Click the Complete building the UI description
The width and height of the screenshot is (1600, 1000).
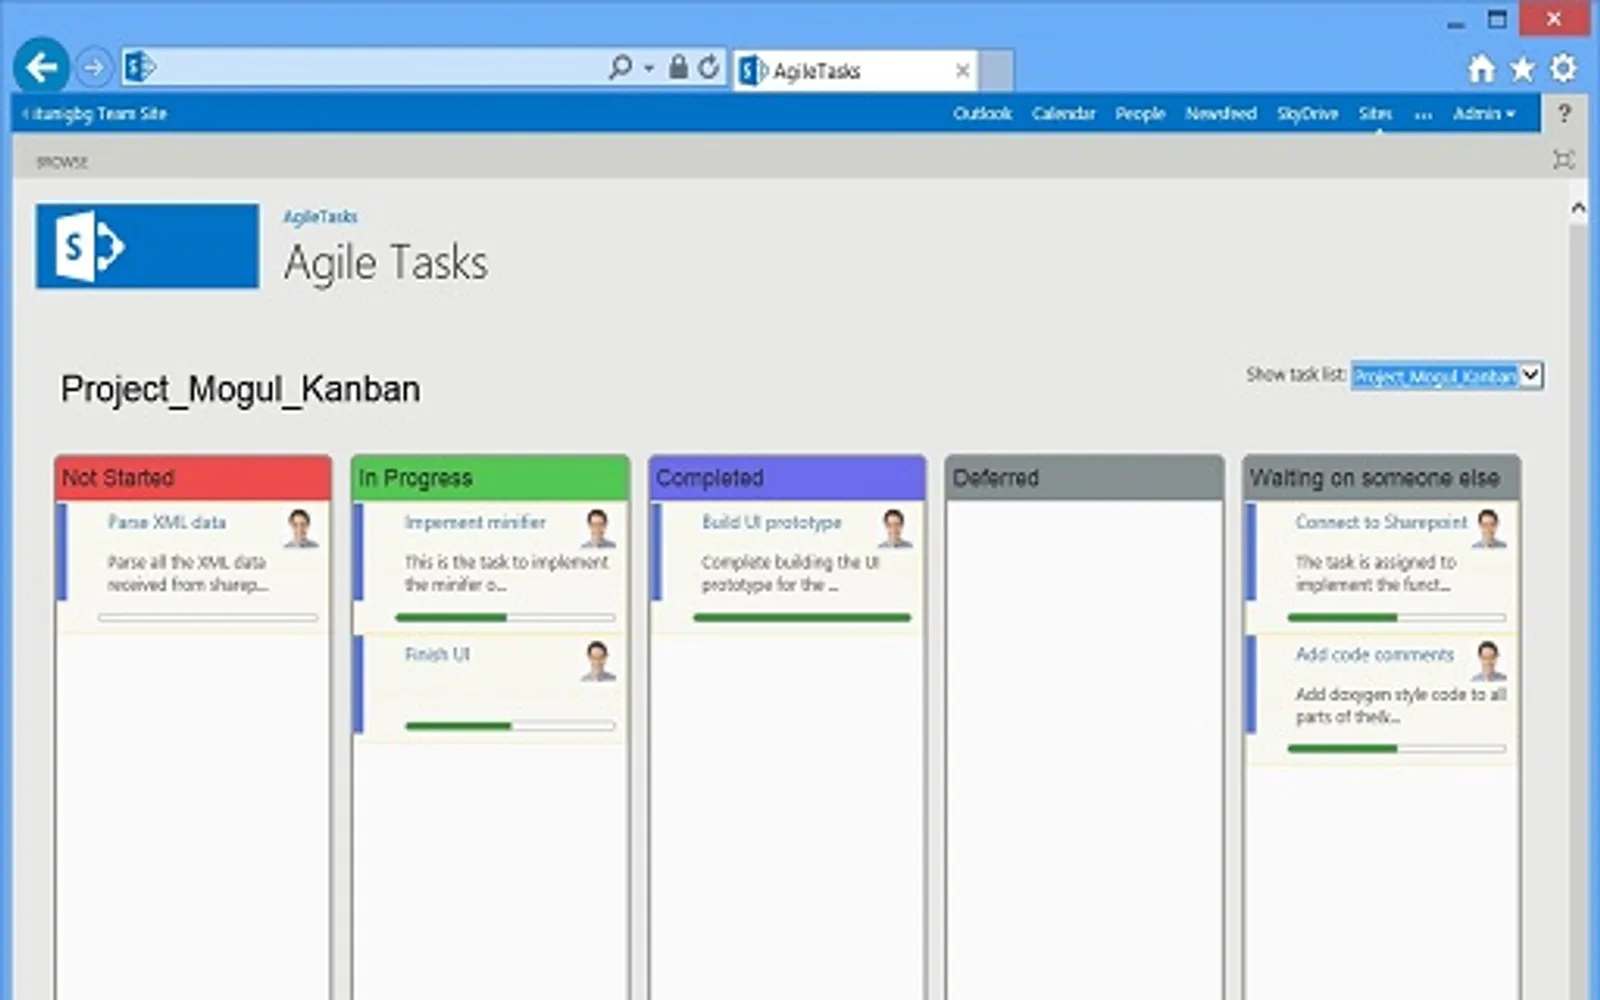coord(790,573)
